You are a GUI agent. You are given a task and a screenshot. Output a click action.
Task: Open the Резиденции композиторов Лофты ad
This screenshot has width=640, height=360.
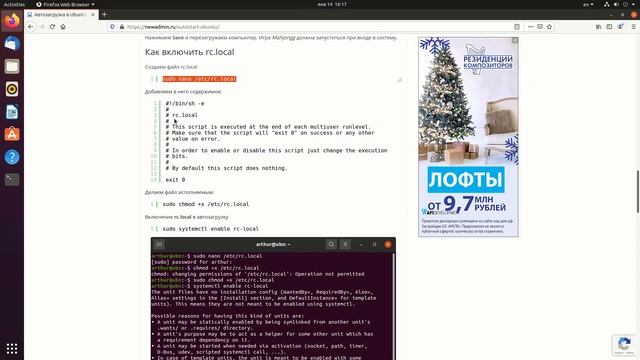[468, 137]
